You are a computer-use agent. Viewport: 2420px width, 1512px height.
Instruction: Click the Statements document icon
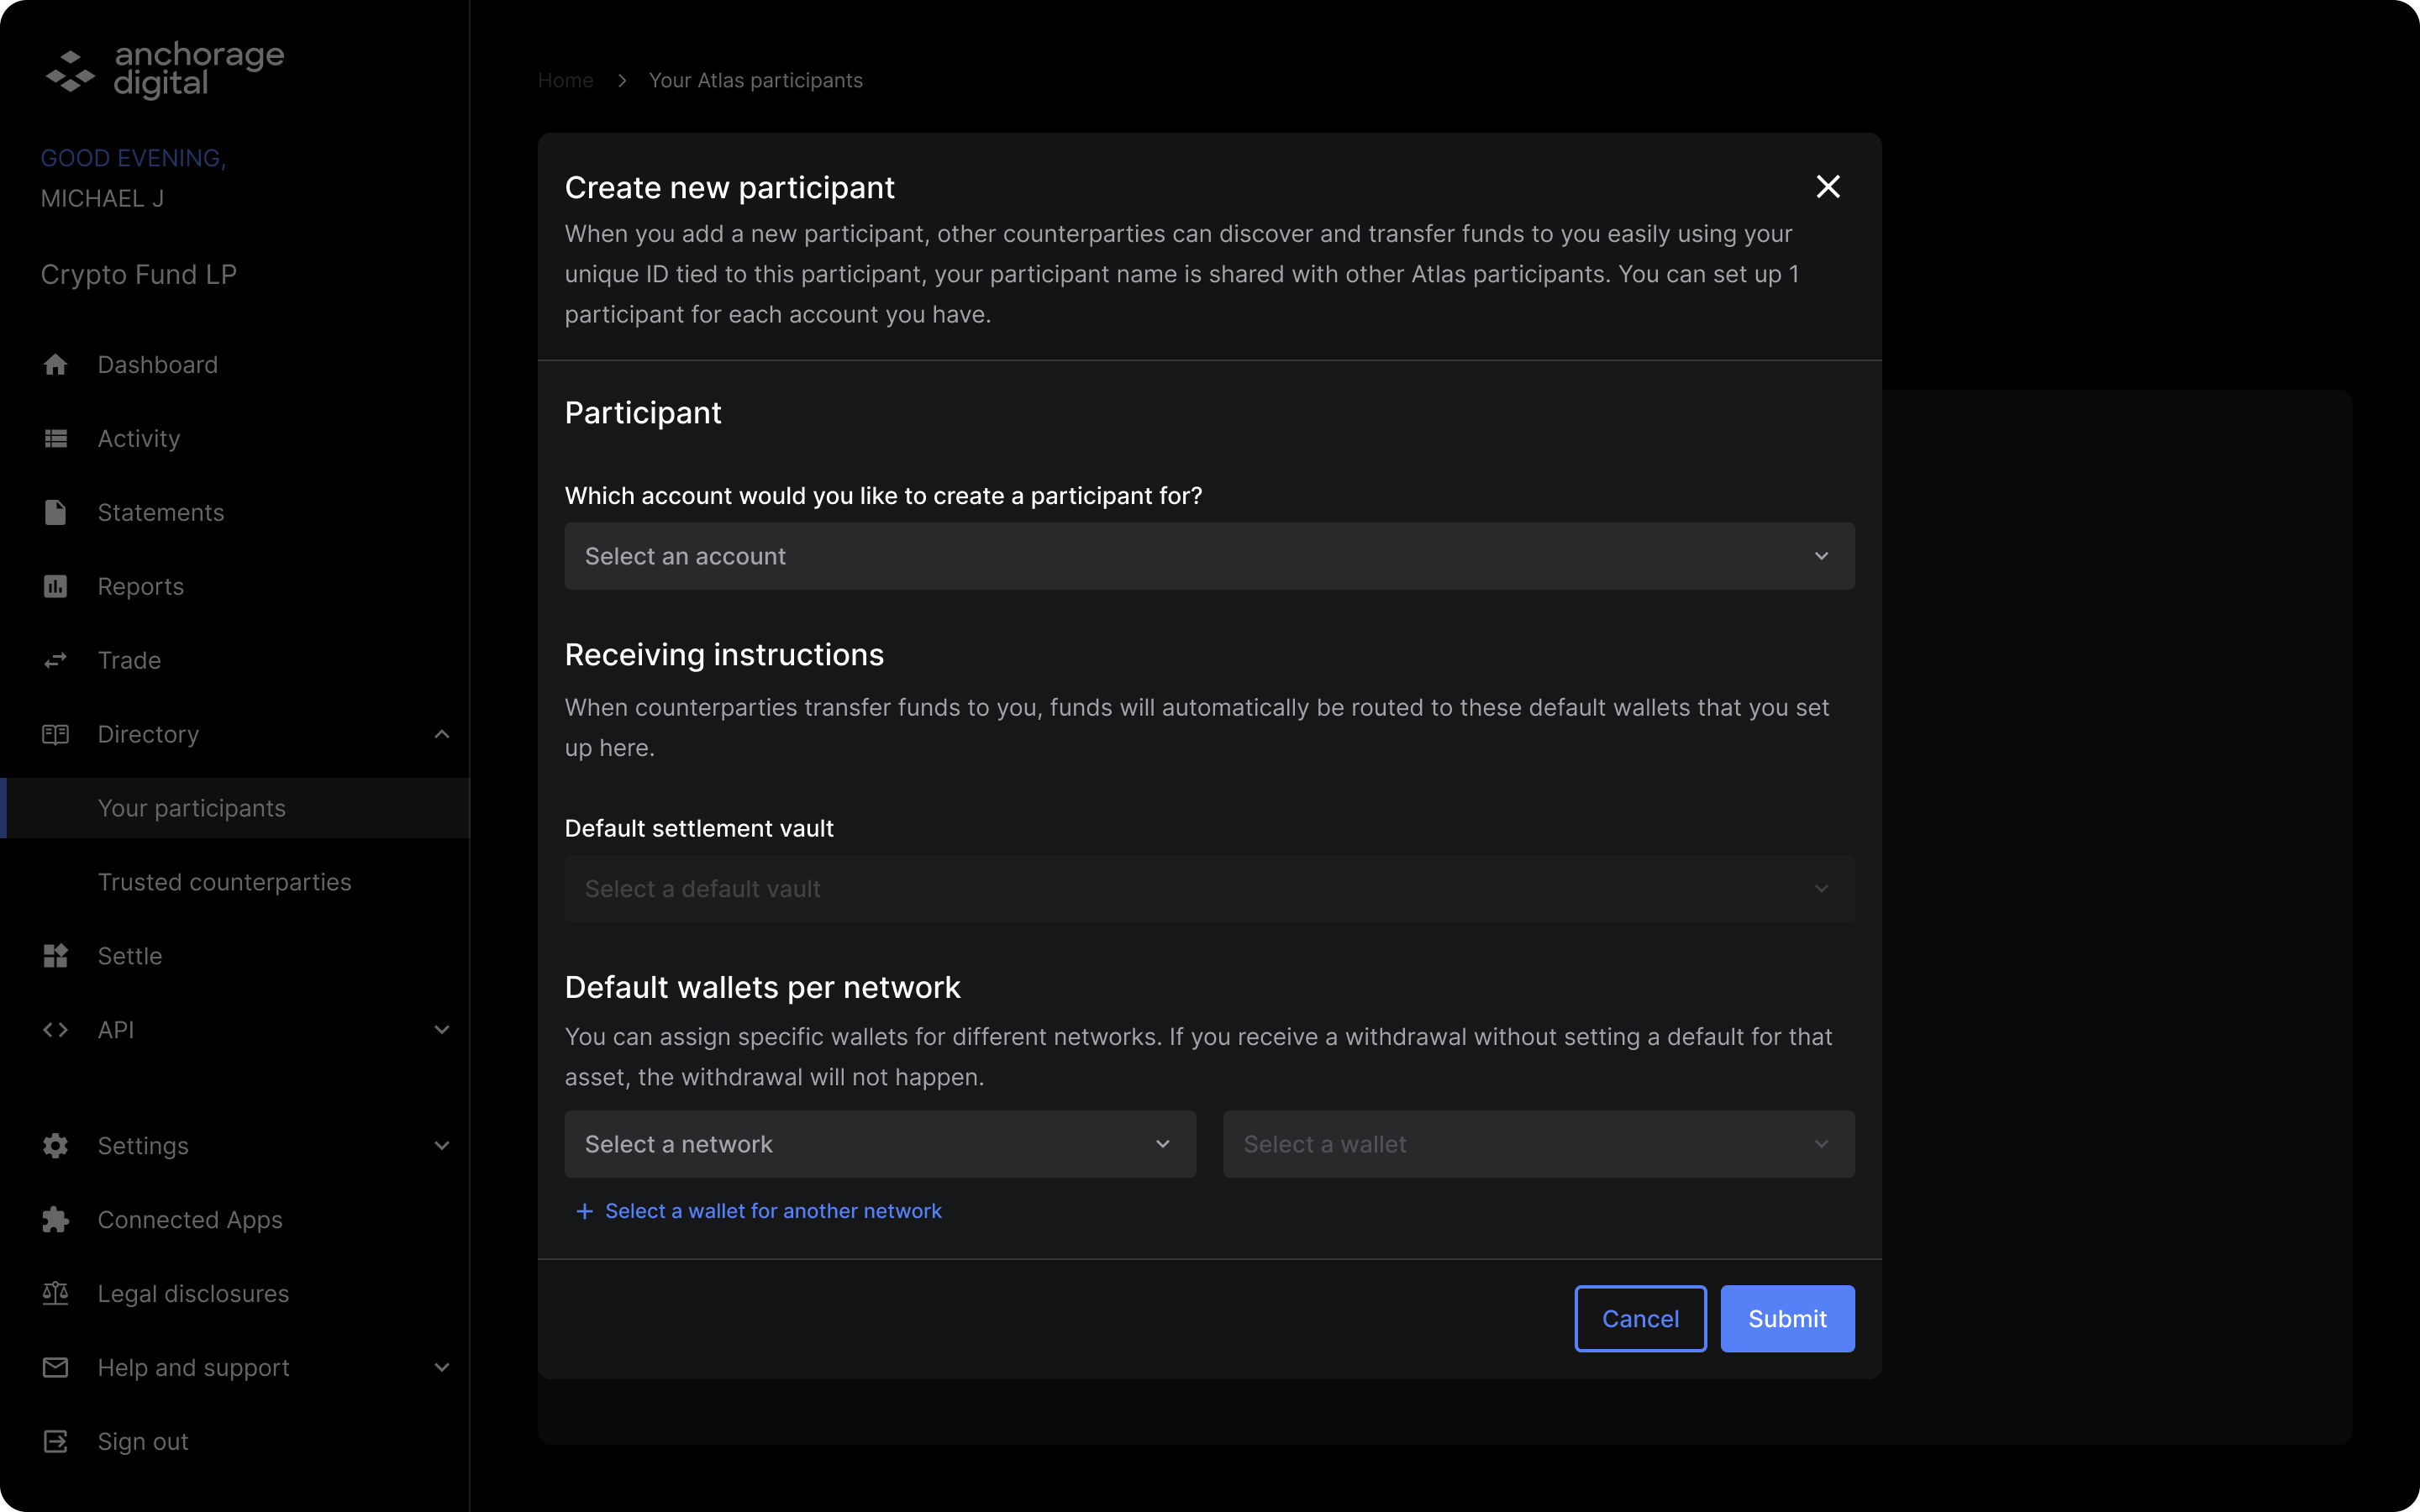(56, 513)
